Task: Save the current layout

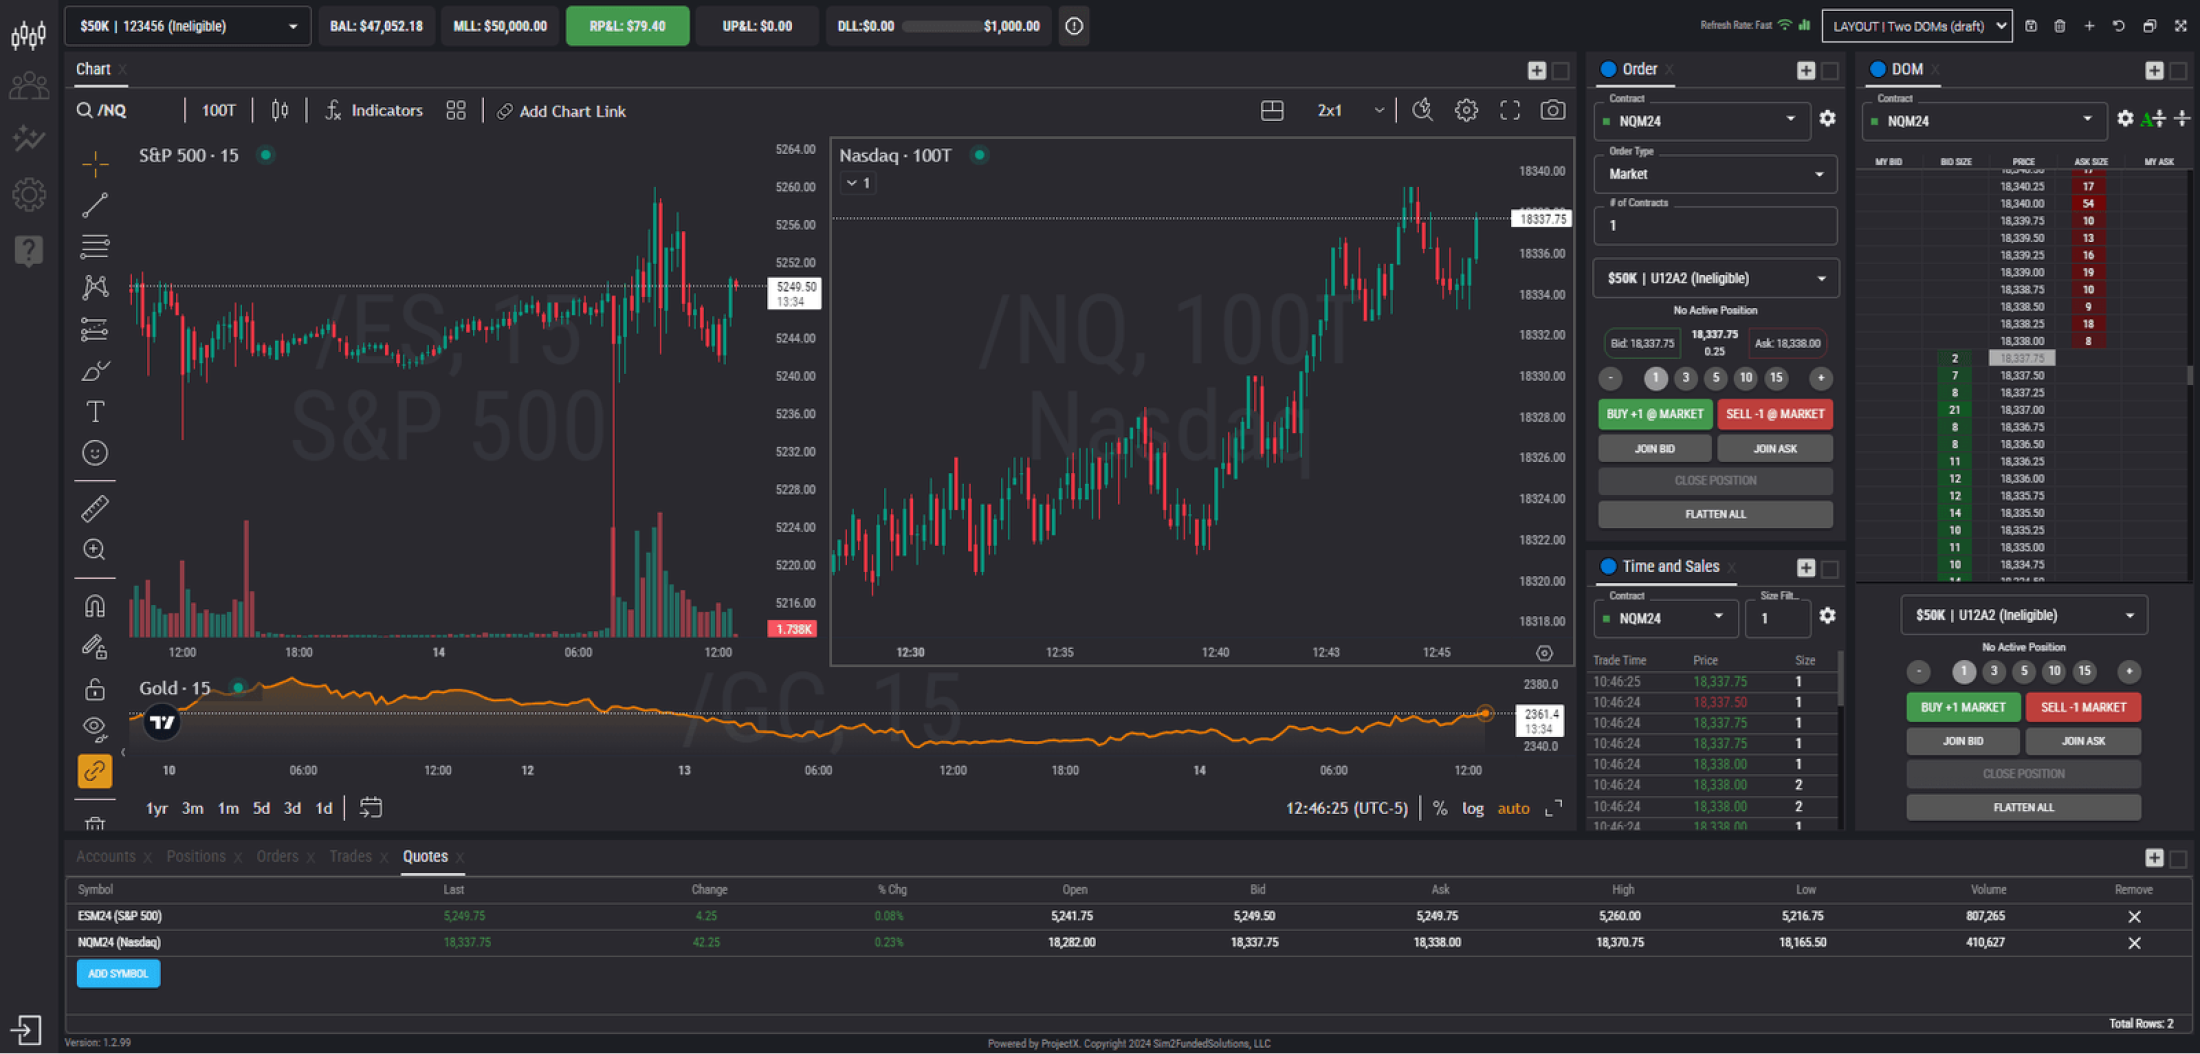Action: point(2031,26)
